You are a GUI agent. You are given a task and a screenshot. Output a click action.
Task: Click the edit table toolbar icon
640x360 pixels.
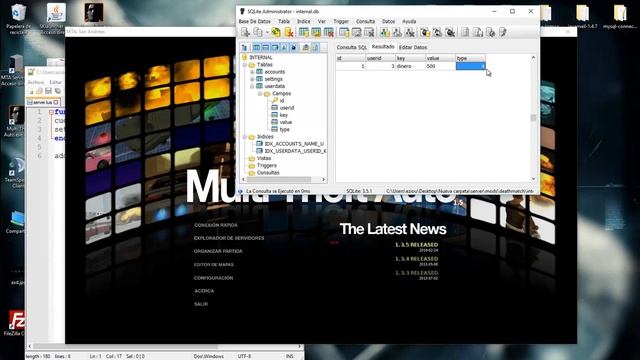click(316, 32)
